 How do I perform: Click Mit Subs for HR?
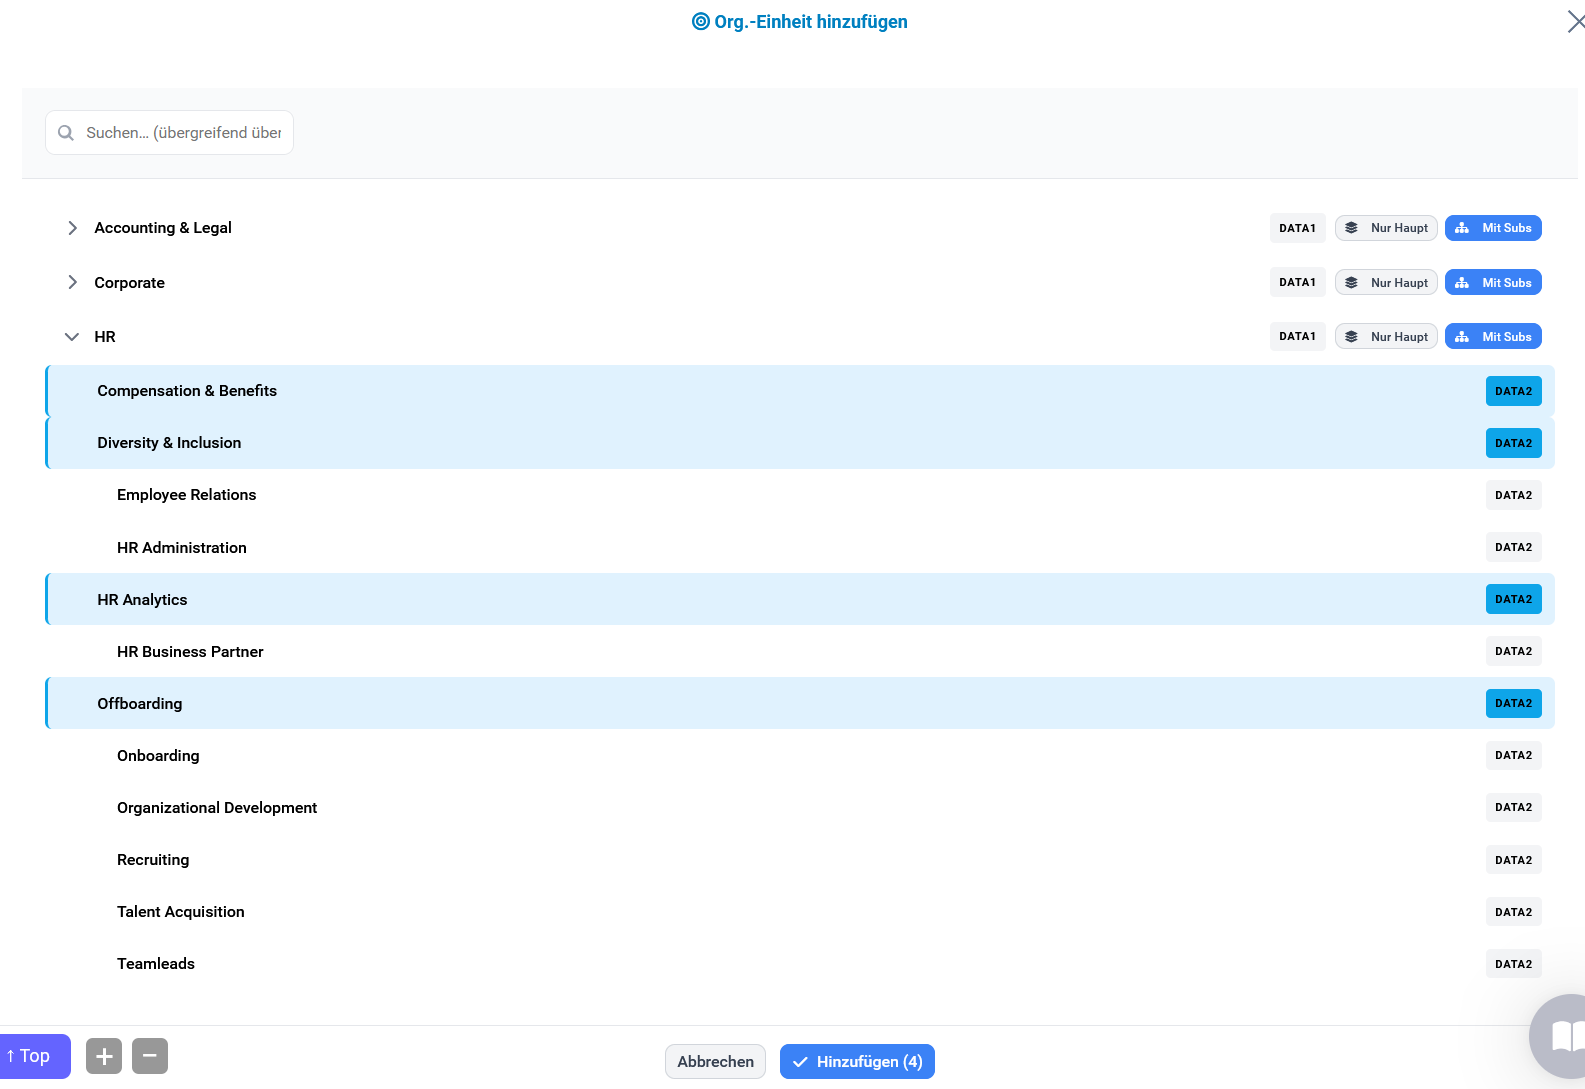coord(1493,337)
